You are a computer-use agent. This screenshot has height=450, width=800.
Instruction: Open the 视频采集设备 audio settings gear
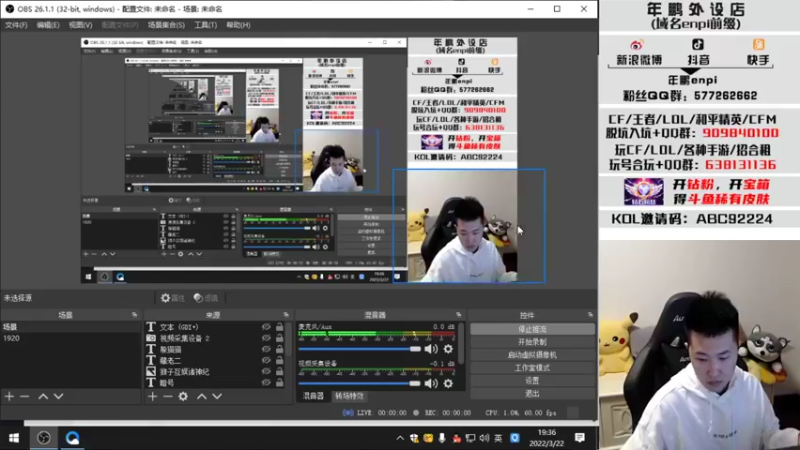coord(448,383)
